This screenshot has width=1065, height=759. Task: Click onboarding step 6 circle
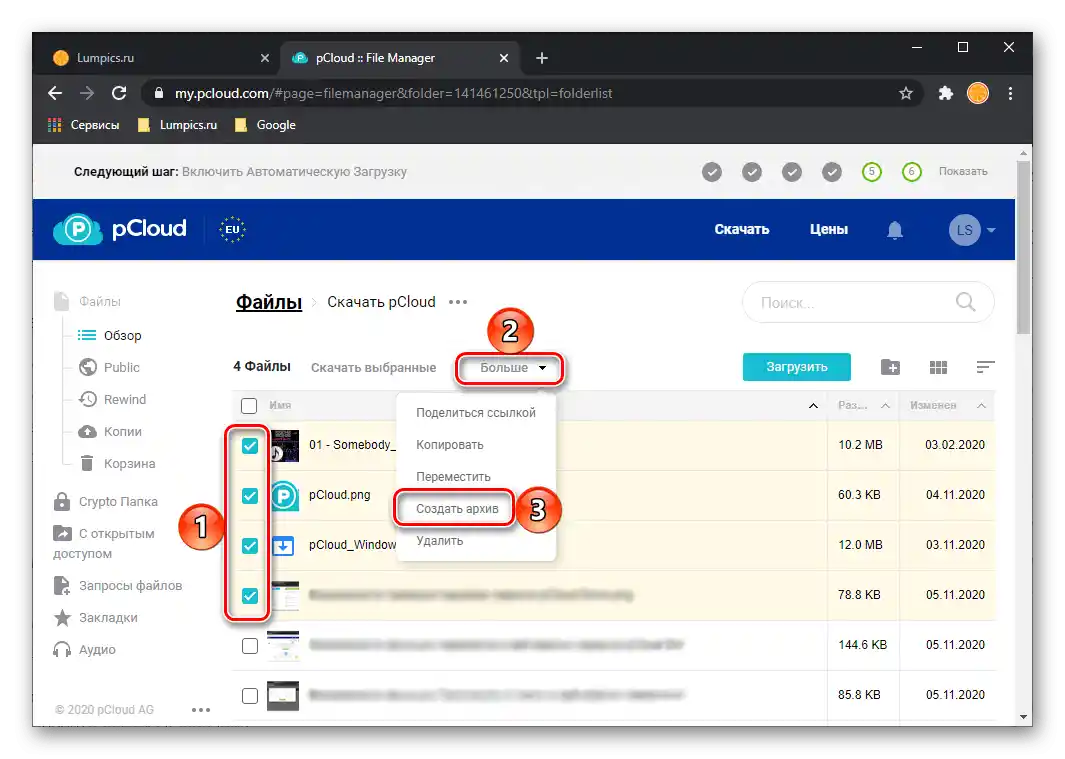point(911,172)
